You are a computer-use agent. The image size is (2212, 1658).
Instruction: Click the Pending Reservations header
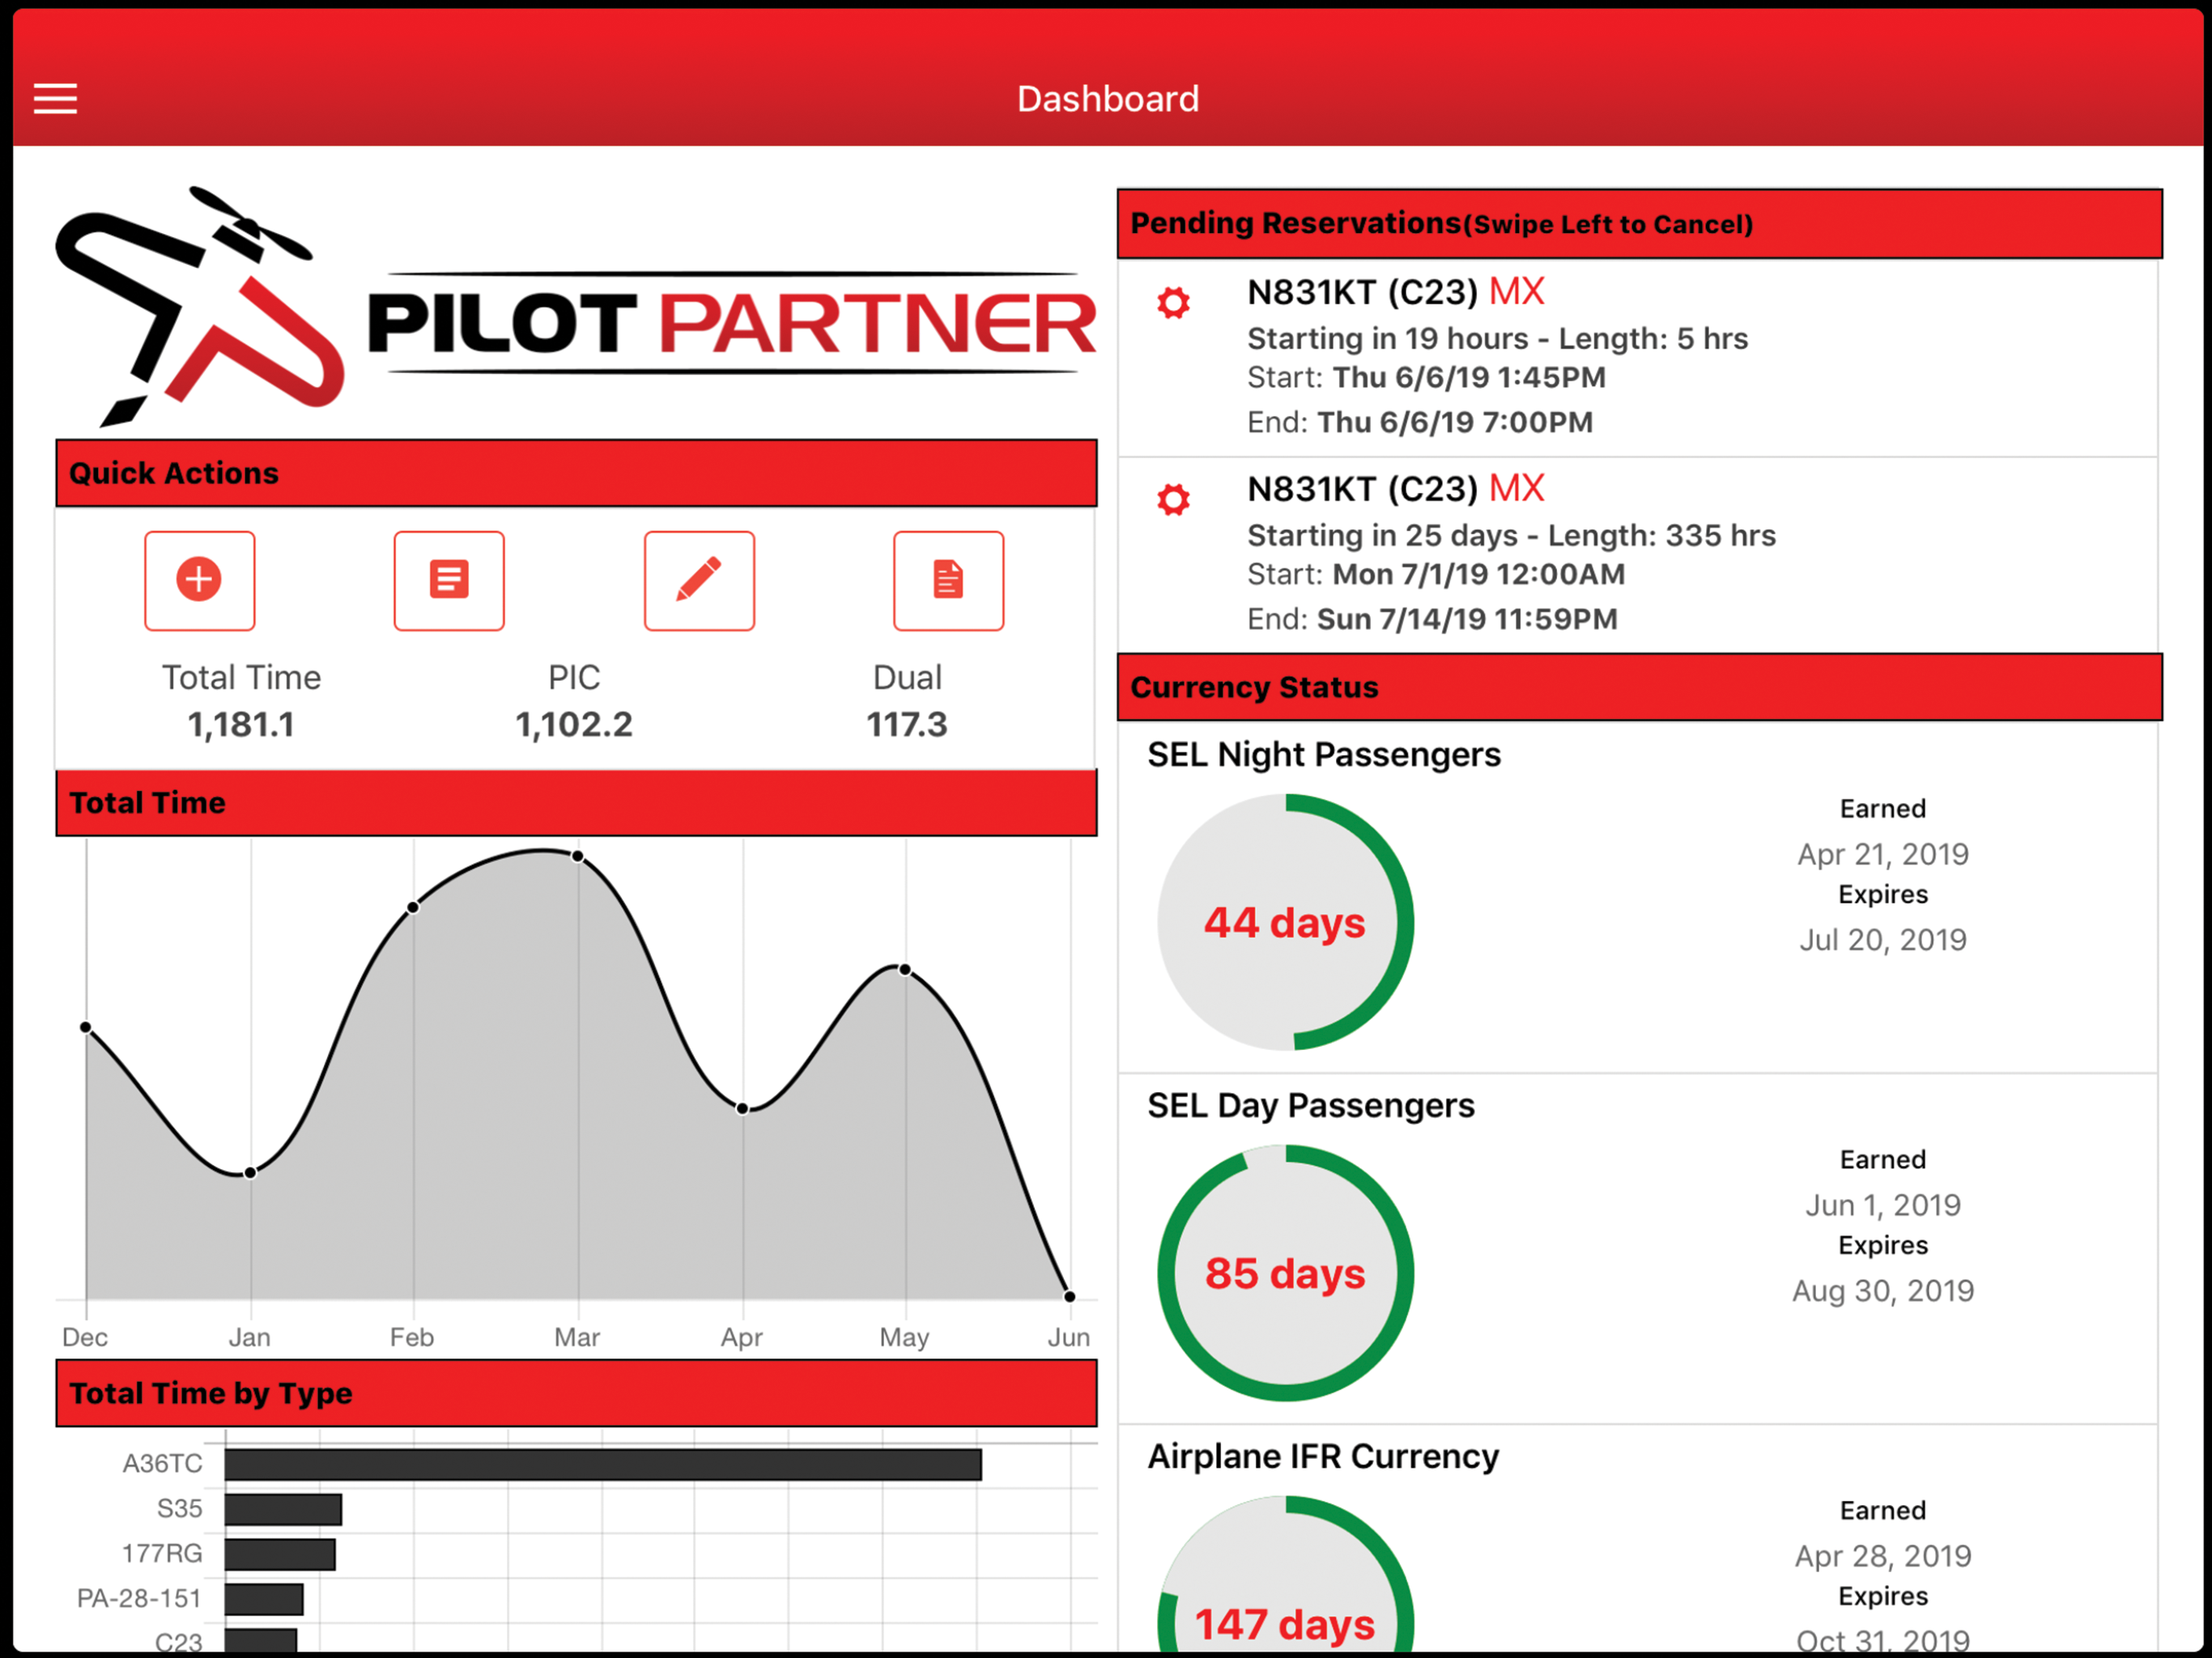(x=1640, y=223)
